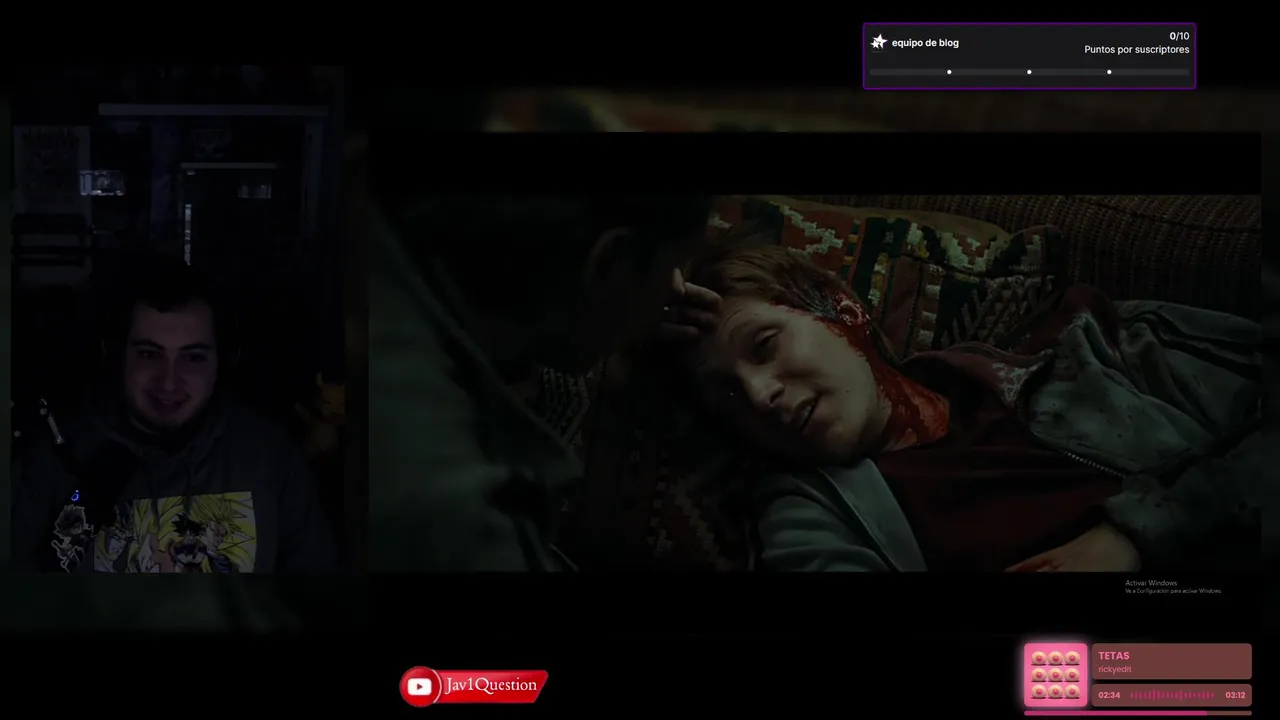Click the Jav1Question channel name

491,685
